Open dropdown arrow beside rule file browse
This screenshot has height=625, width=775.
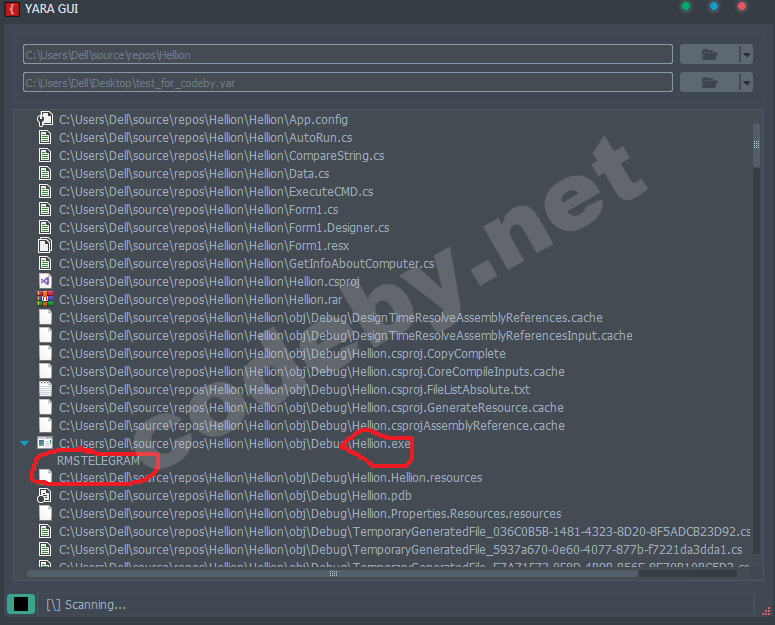point(746,83)
